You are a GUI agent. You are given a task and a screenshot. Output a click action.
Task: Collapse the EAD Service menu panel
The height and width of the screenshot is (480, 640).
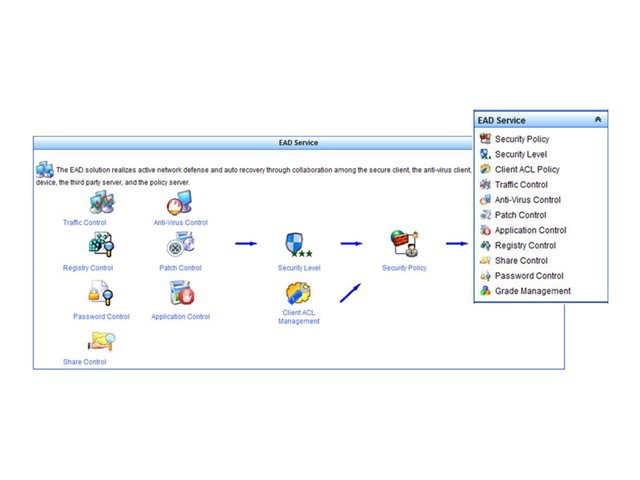[x=597, y=120]
